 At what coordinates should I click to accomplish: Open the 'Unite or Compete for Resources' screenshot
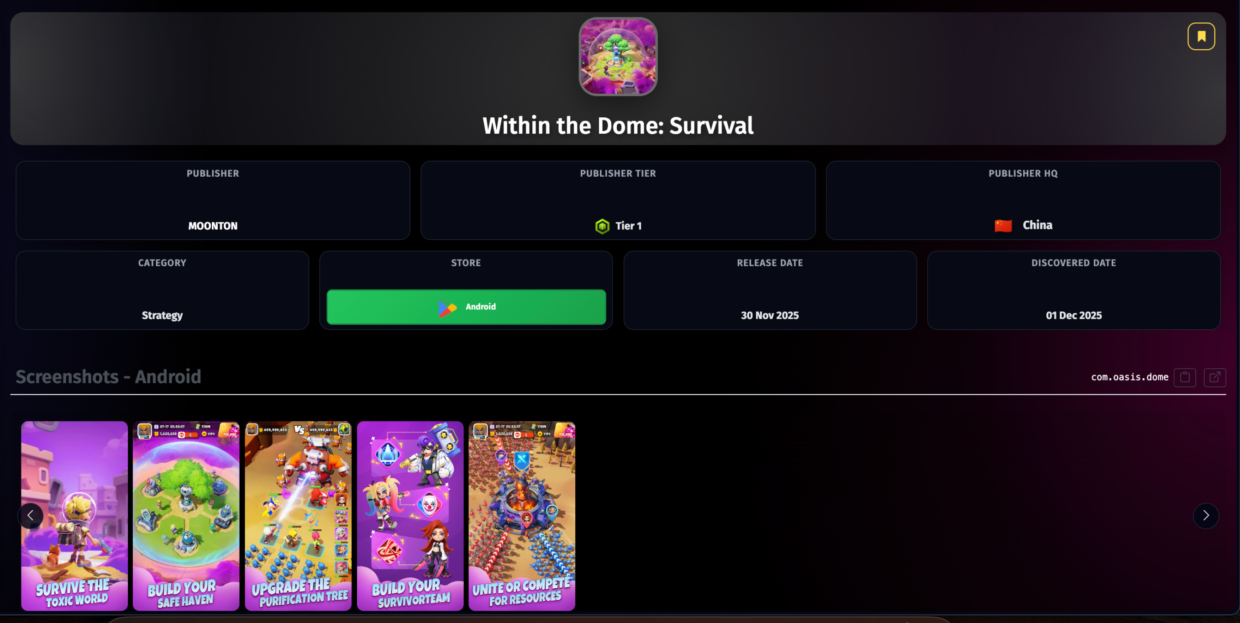click(522, 516)
